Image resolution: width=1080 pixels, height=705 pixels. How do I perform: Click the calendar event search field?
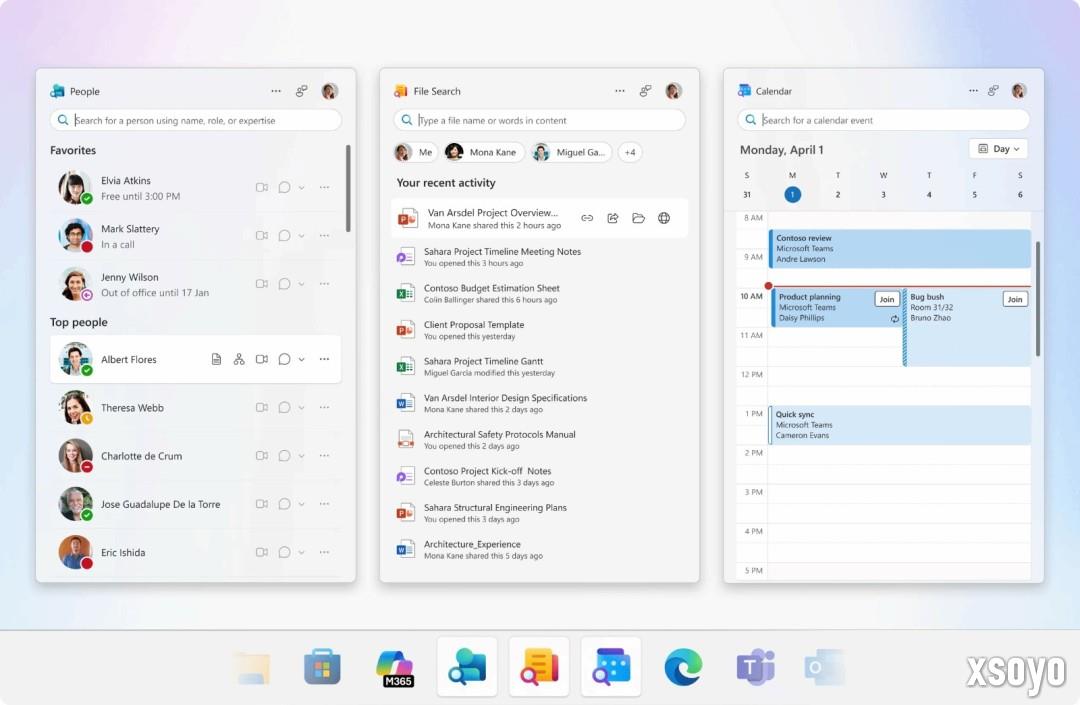click(x=883, y=120)
